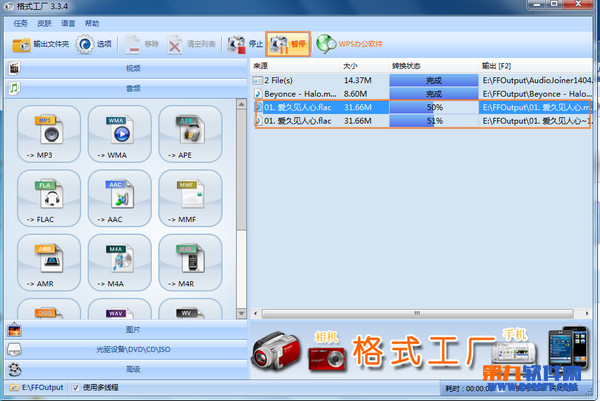Open the 帮助 help menu
This screenshot has width=600, height=401.
92,24
